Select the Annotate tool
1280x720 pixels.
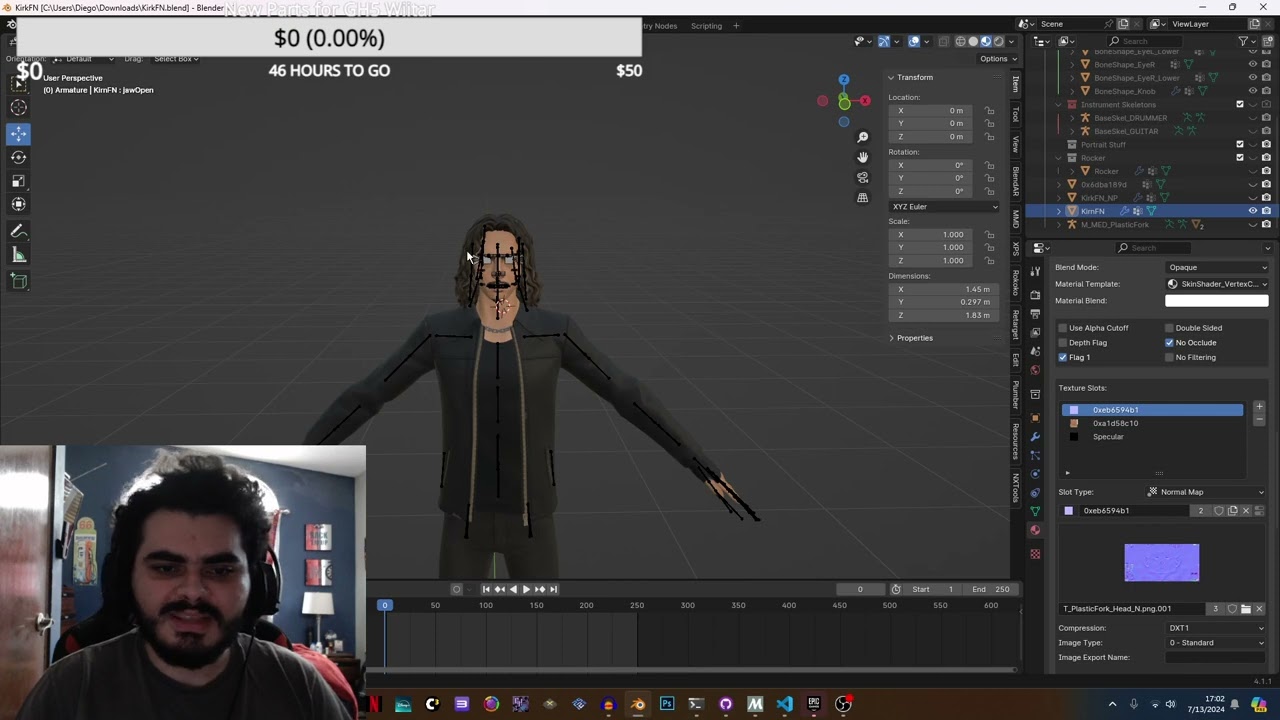[19, 231]
